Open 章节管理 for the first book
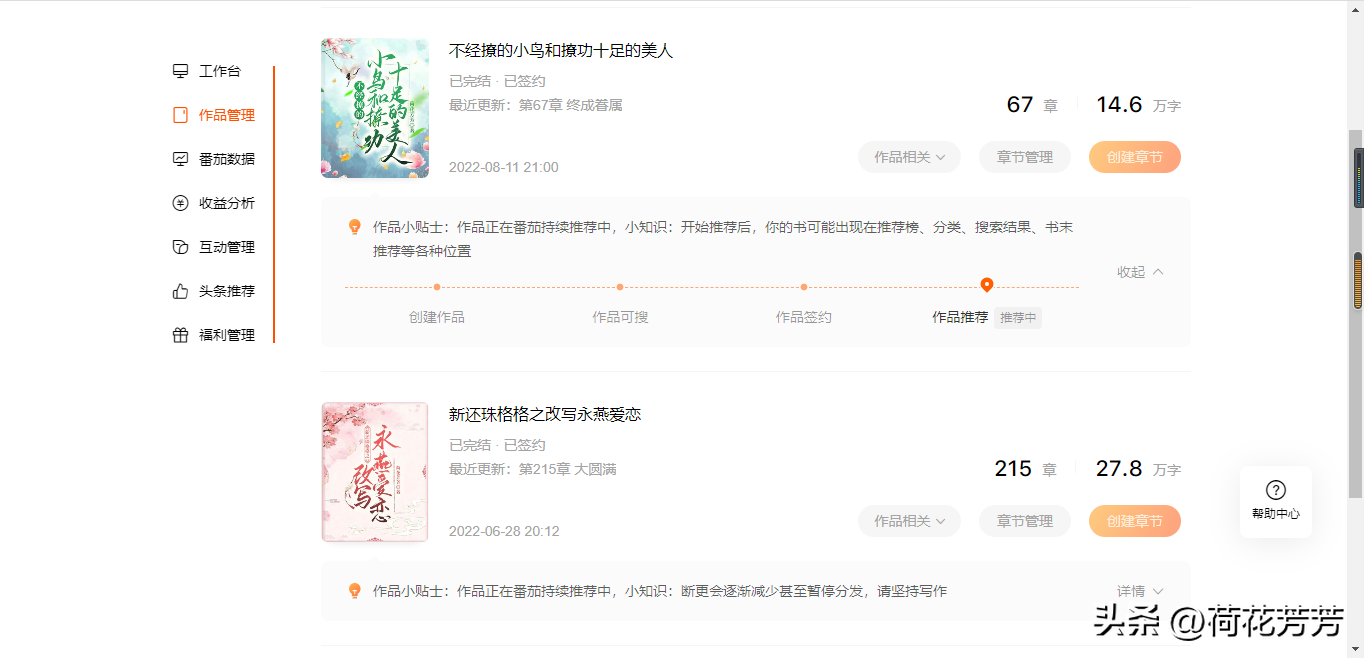The width and height of the screenshot is (1364, 658). [x=1025, y=157]
